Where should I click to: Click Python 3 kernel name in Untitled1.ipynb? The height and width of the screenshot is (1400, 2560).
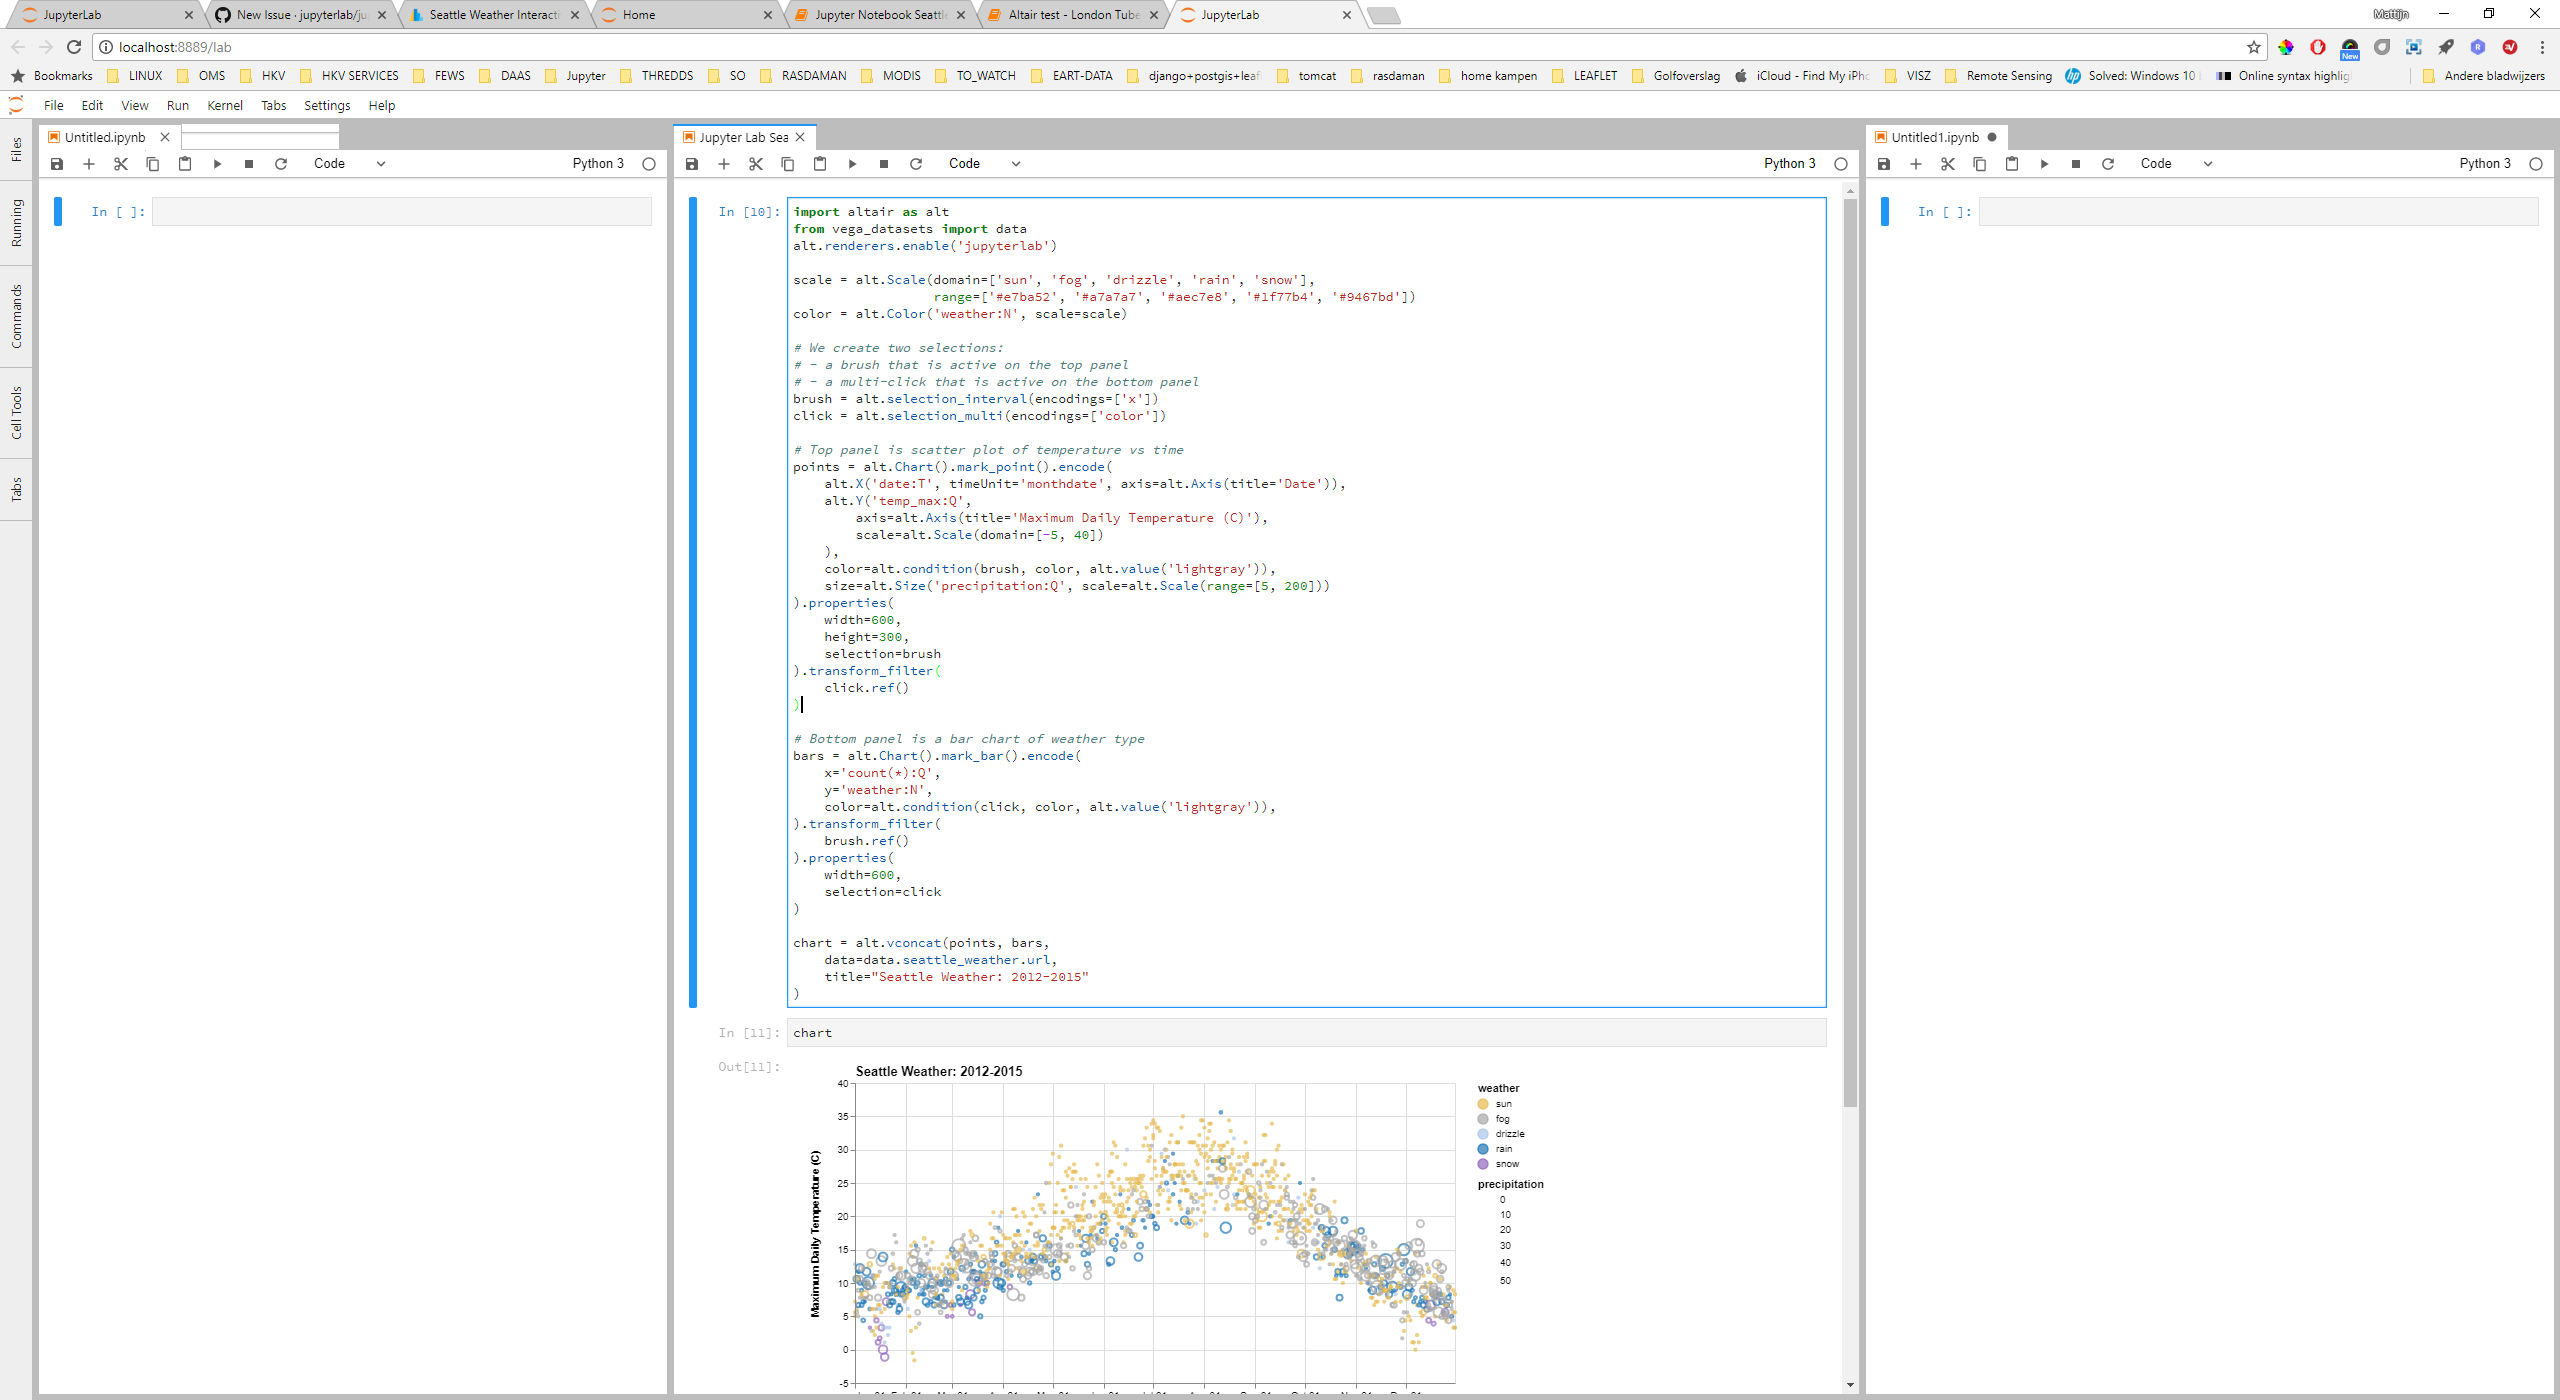pyautogui.click(x=2484, y=164)
